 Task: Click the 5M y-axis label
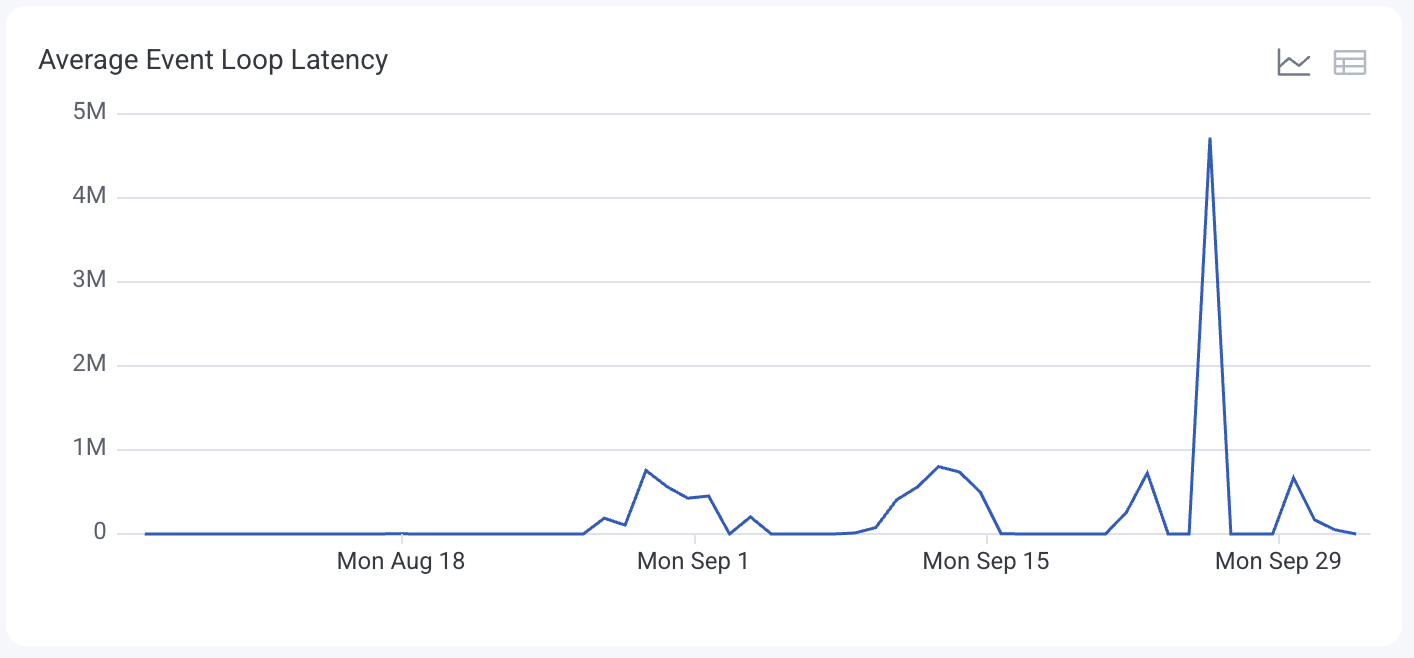tap(90, 112)
